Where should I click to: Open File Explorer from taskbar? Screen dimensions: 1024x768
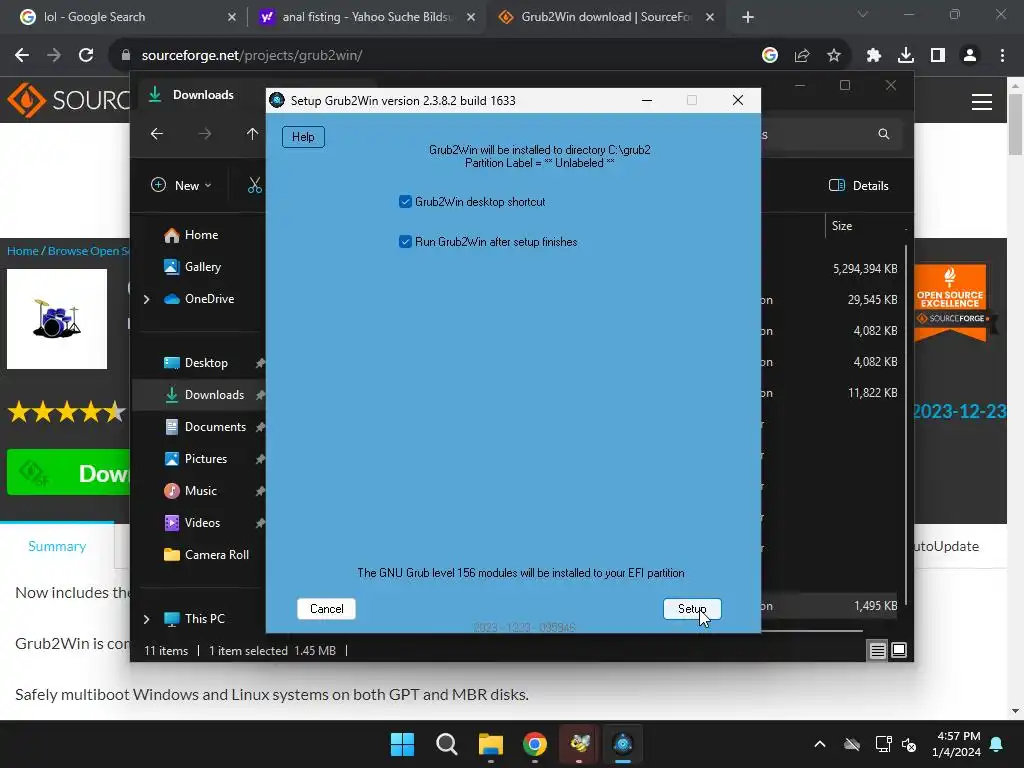click(x=490, y=744)
